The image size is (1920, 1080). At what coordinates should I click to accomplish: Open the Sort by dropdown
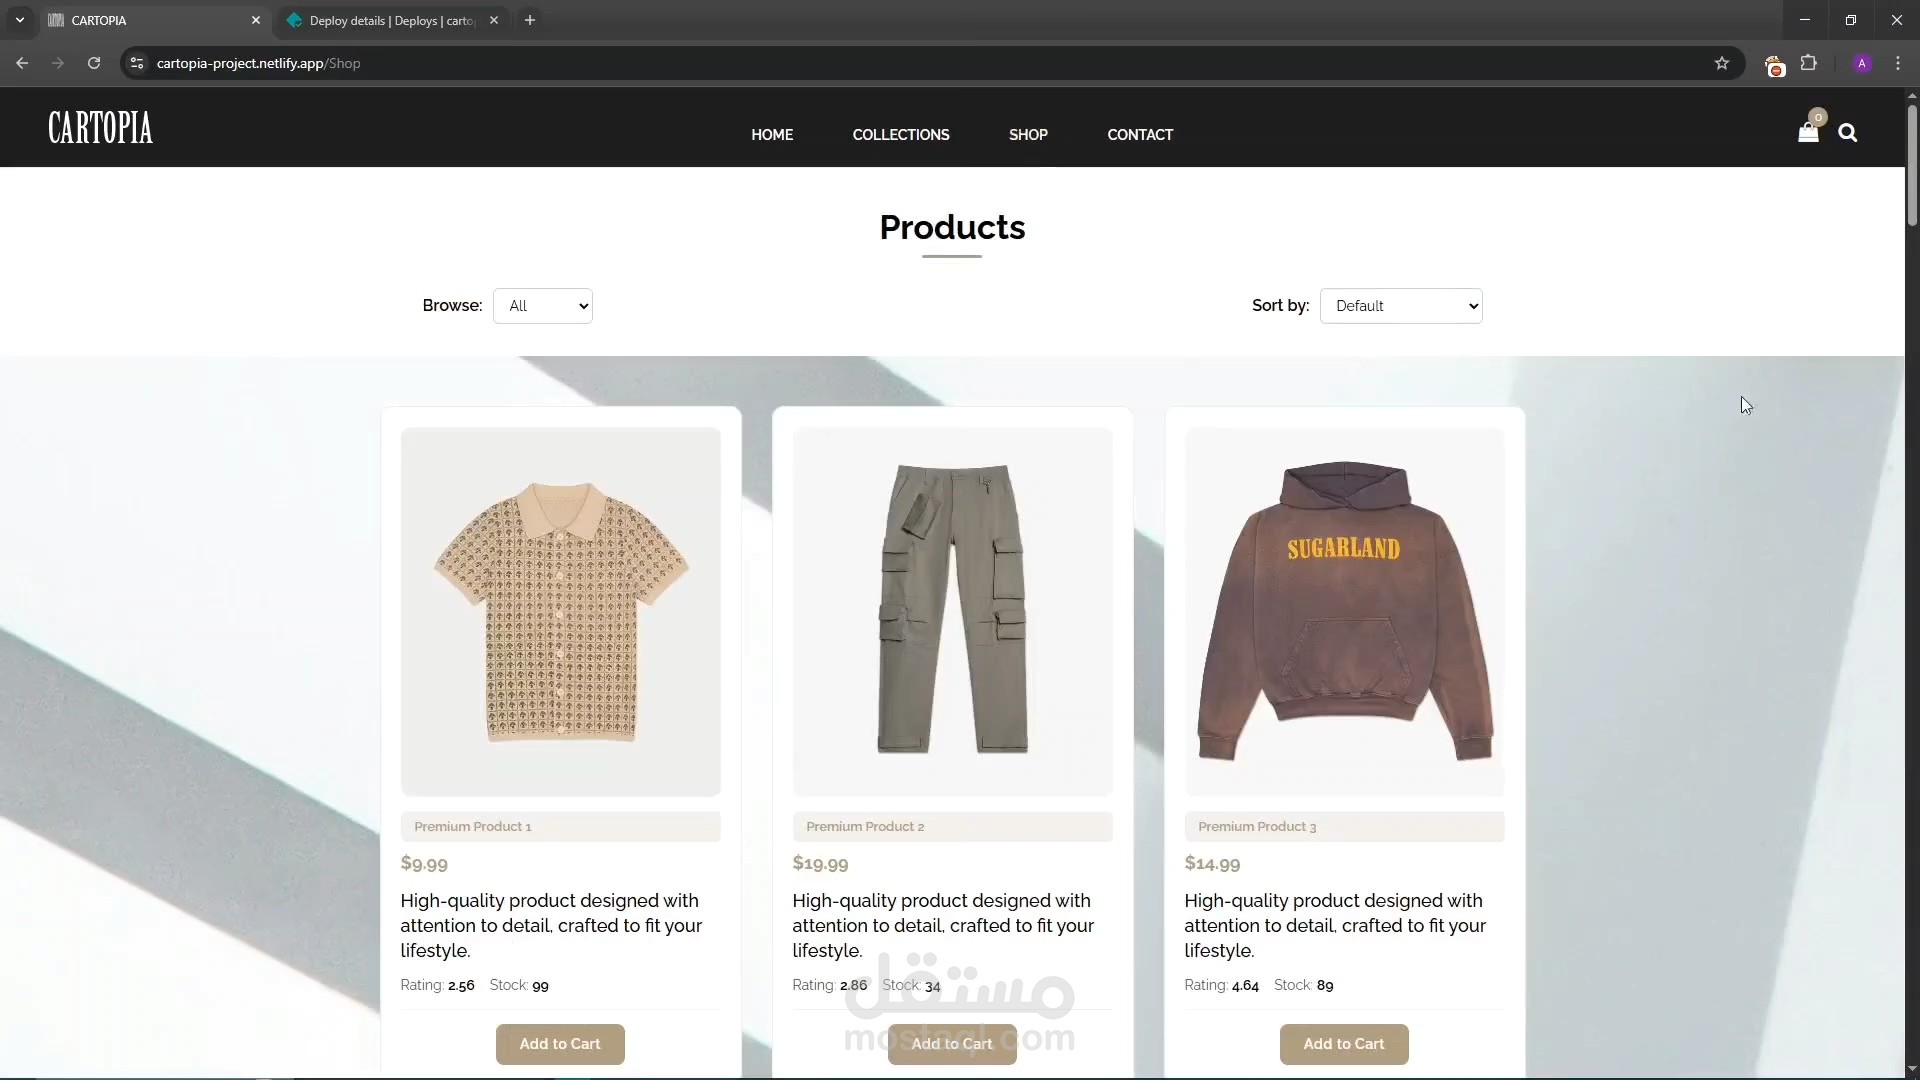(1400, 306)
